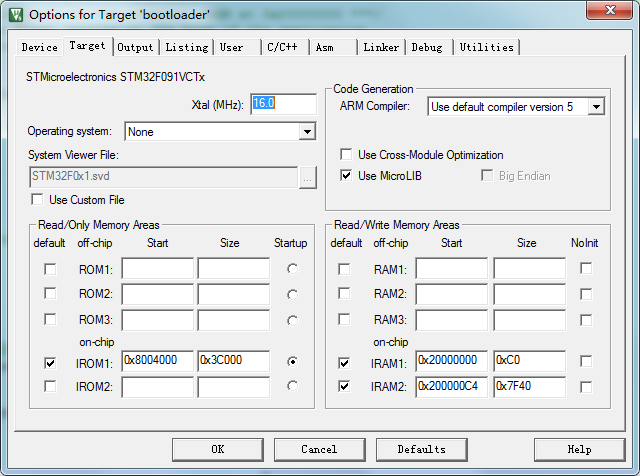
Task: Enable NoInit for RAM3
Action: (x=586, y=320)
